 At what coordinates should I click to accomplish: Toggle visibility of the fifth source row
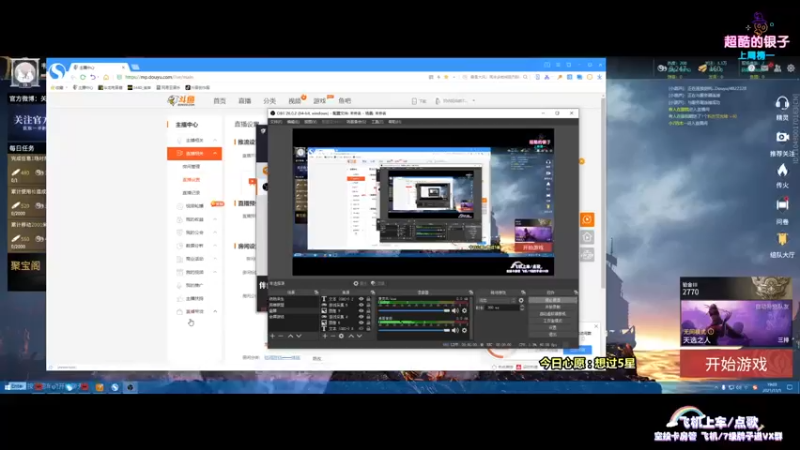click(x=361, y=322)
